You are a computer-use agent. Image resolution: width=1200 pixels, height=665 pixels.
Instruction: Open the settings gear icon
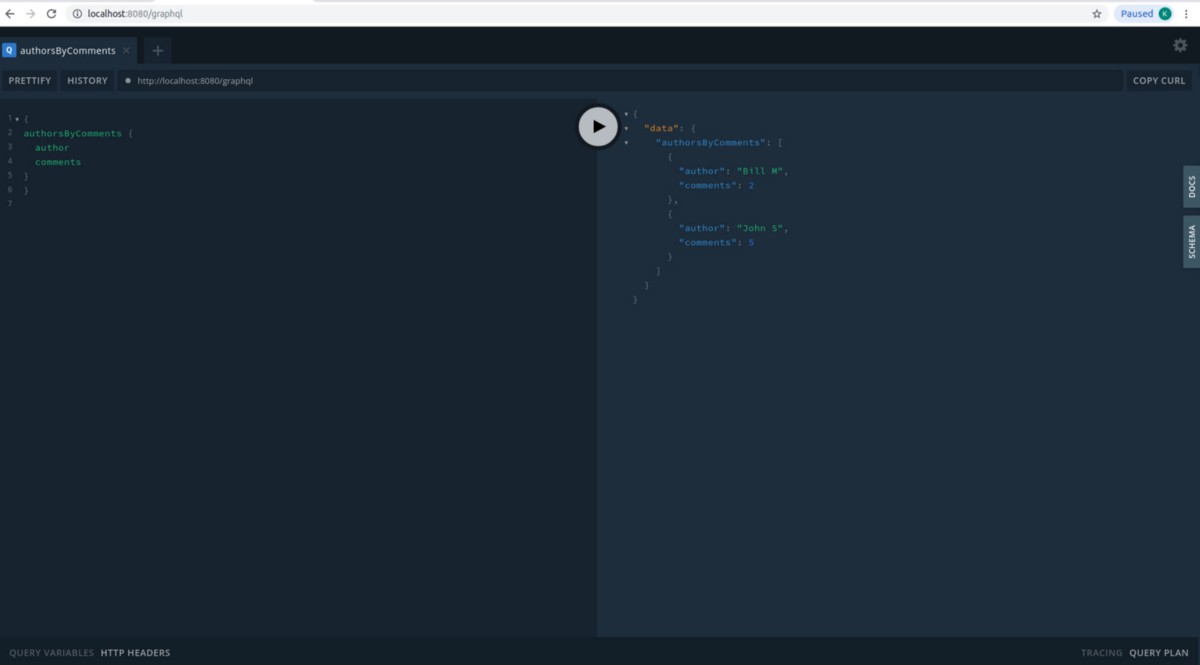click(x=1180, y=45)
